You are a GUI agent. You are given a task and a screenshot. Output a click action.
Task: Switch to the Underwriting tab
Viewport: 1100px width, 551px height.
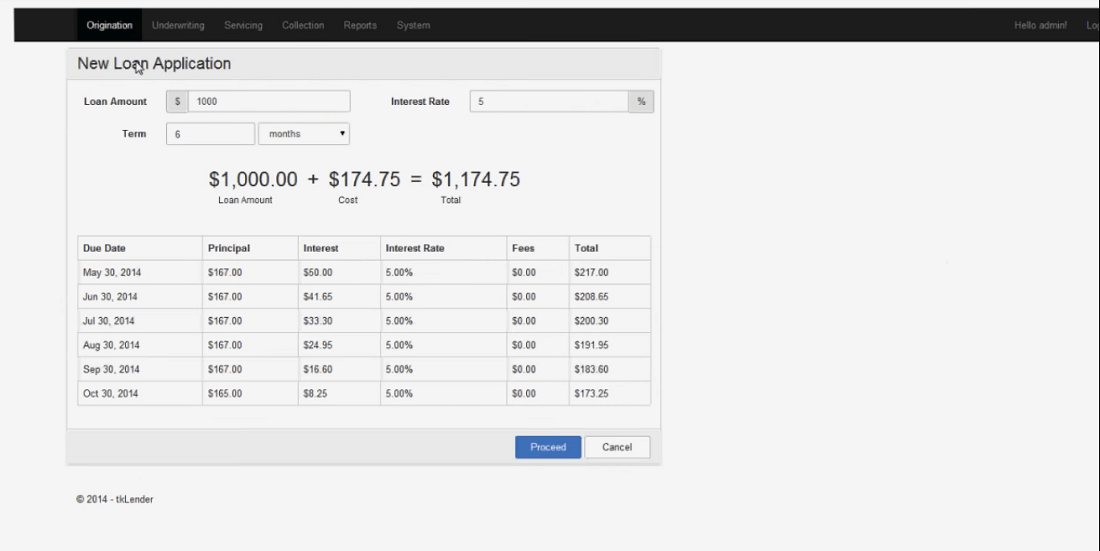[x=178, y=25]
